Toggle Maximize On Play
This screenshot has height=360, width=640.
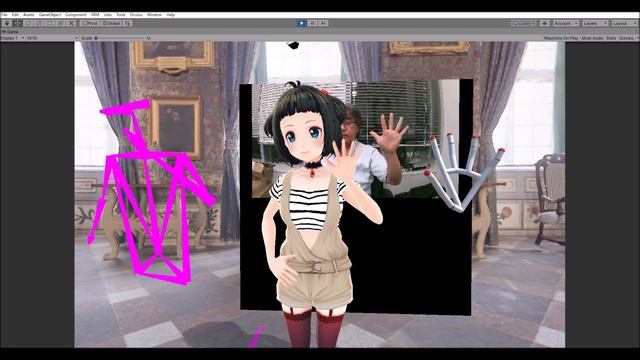[561, 38]
